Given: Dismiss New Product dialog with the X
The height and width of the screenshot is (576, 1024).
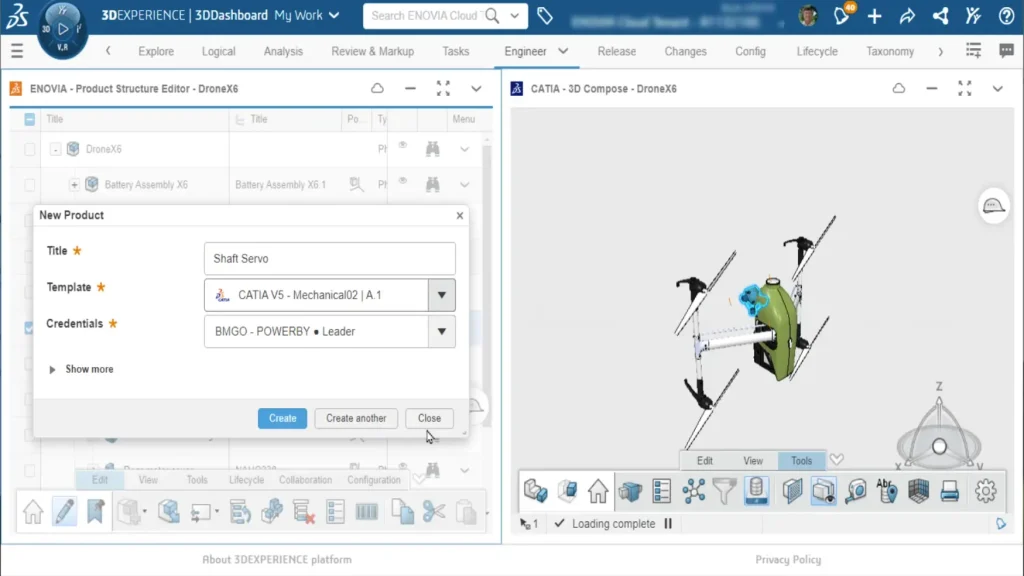Looking at the screenshot, I should pos(460,216).
